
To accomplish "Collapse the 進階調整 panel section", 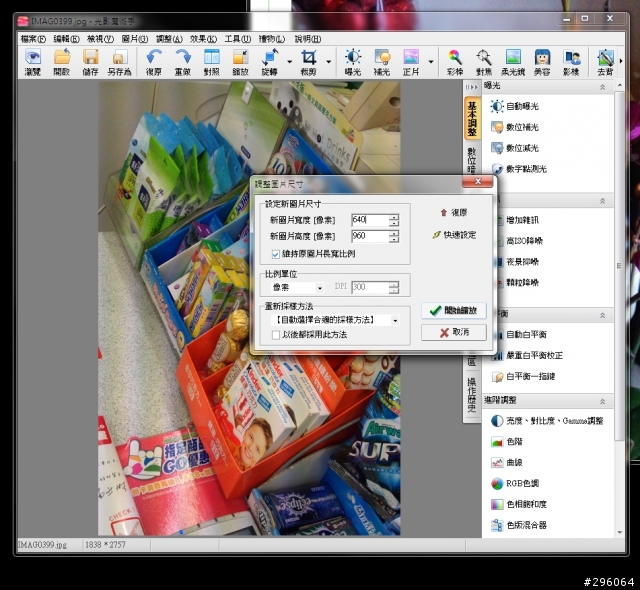I will tap(602, 401).
